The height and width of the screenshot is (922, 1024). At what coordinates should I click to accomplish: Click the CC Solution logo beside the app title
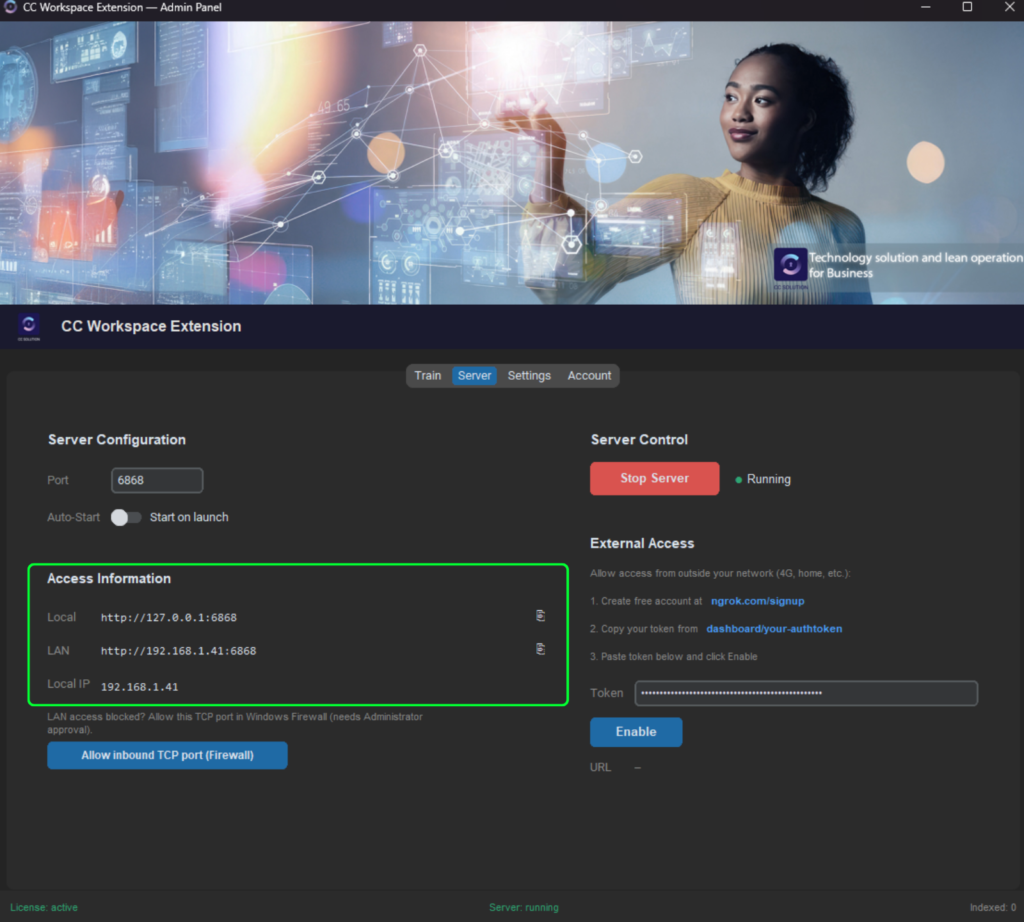28,326
